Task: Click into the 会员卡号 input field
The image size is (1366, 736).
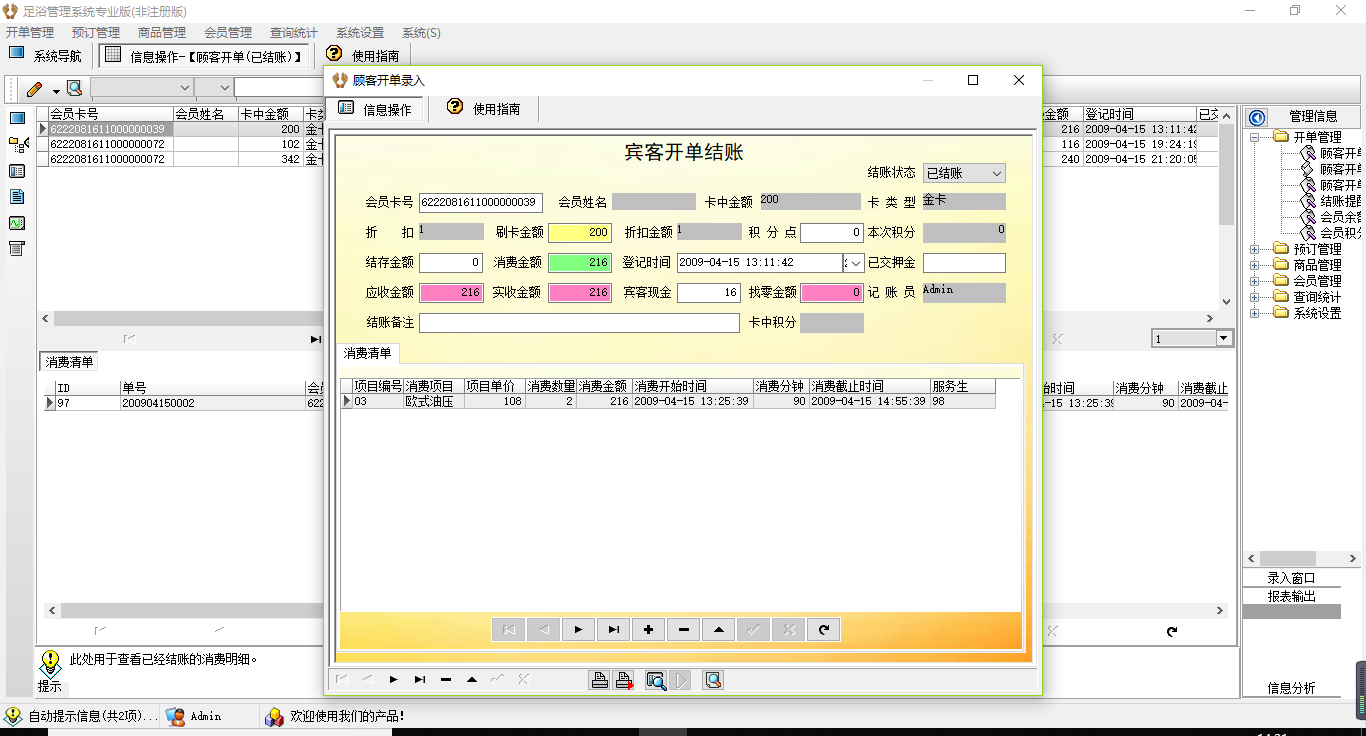Action: point(481,203)
